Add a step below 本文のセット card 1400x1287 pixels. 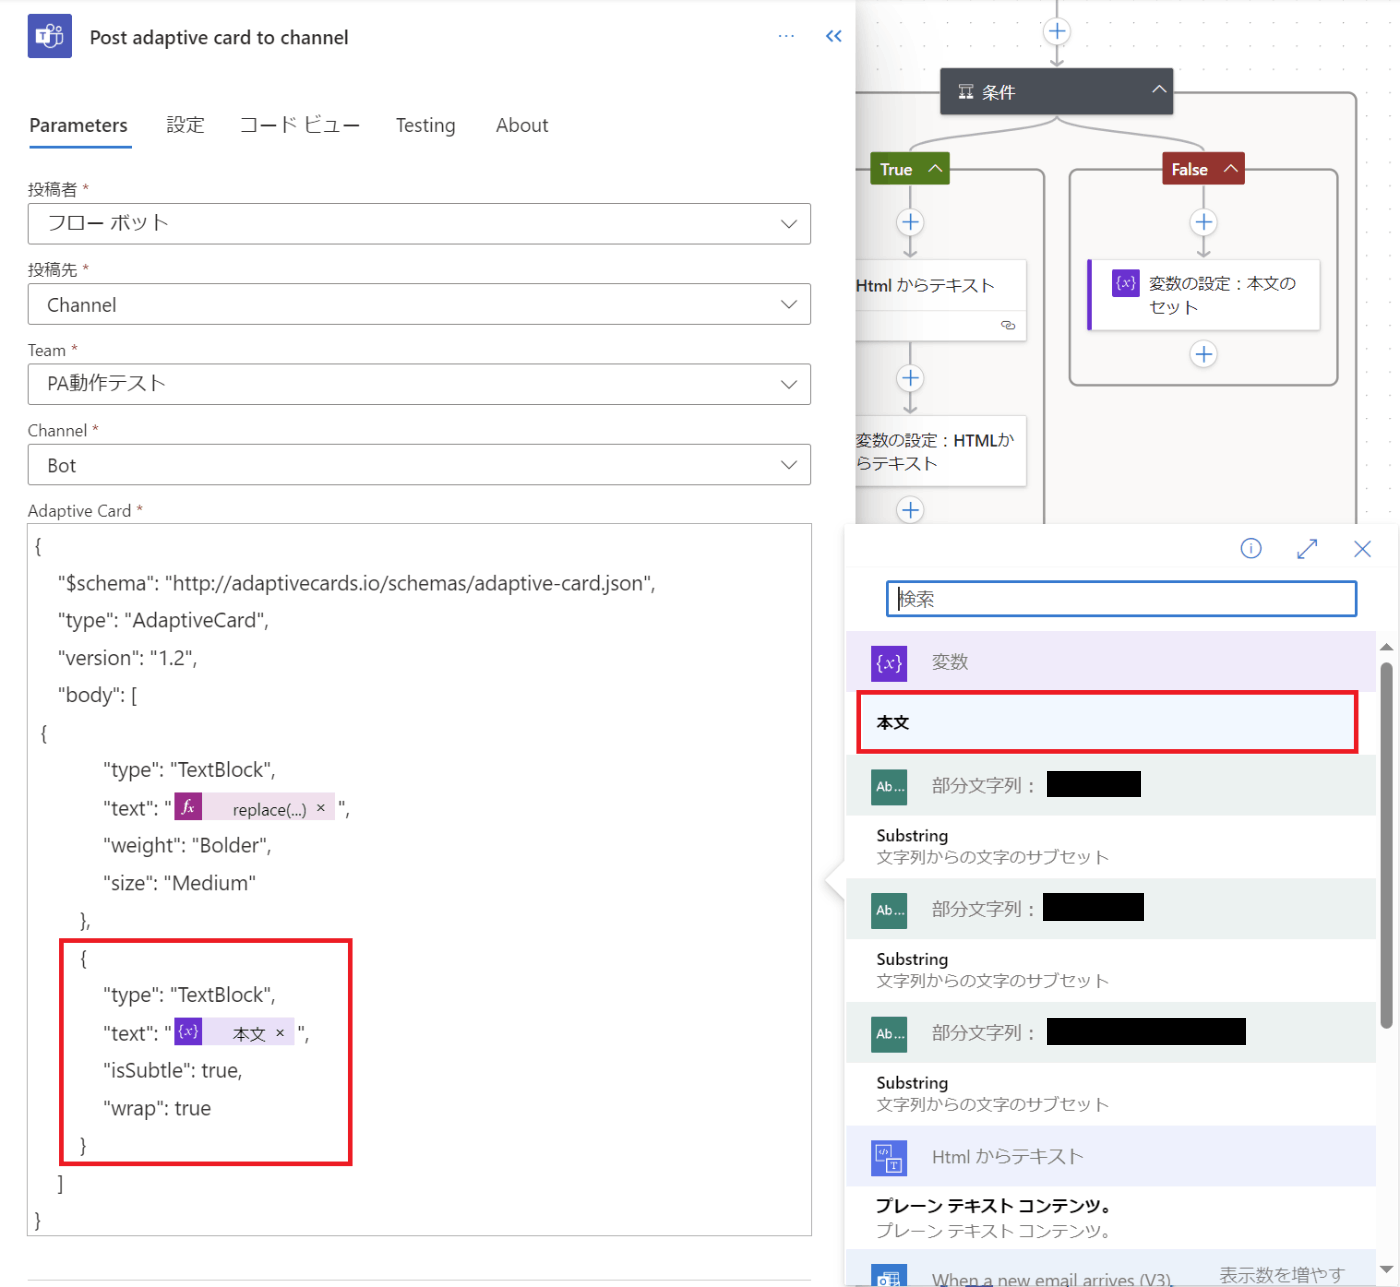click(1204, 354)
